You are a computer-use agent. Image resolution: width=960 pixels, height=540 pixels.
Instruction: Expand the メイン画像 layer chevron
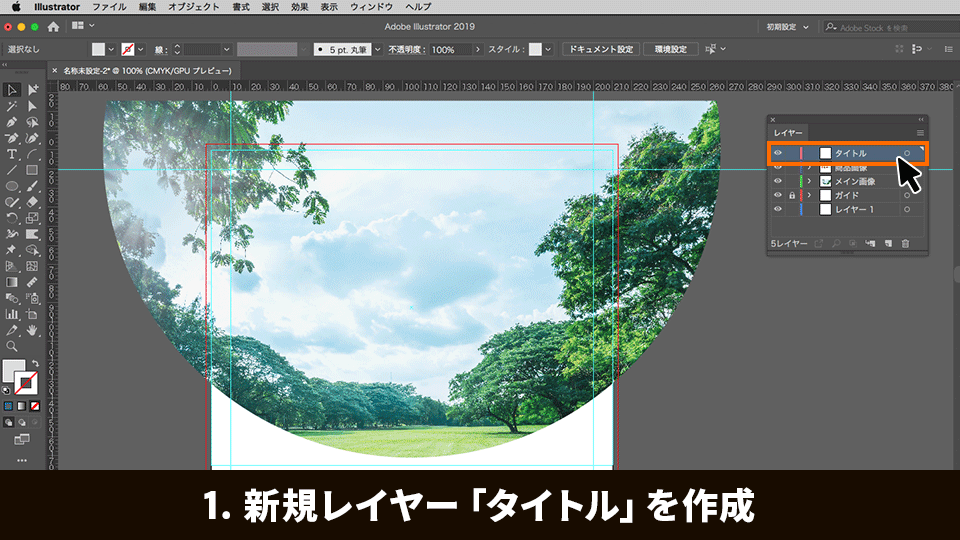809,181
